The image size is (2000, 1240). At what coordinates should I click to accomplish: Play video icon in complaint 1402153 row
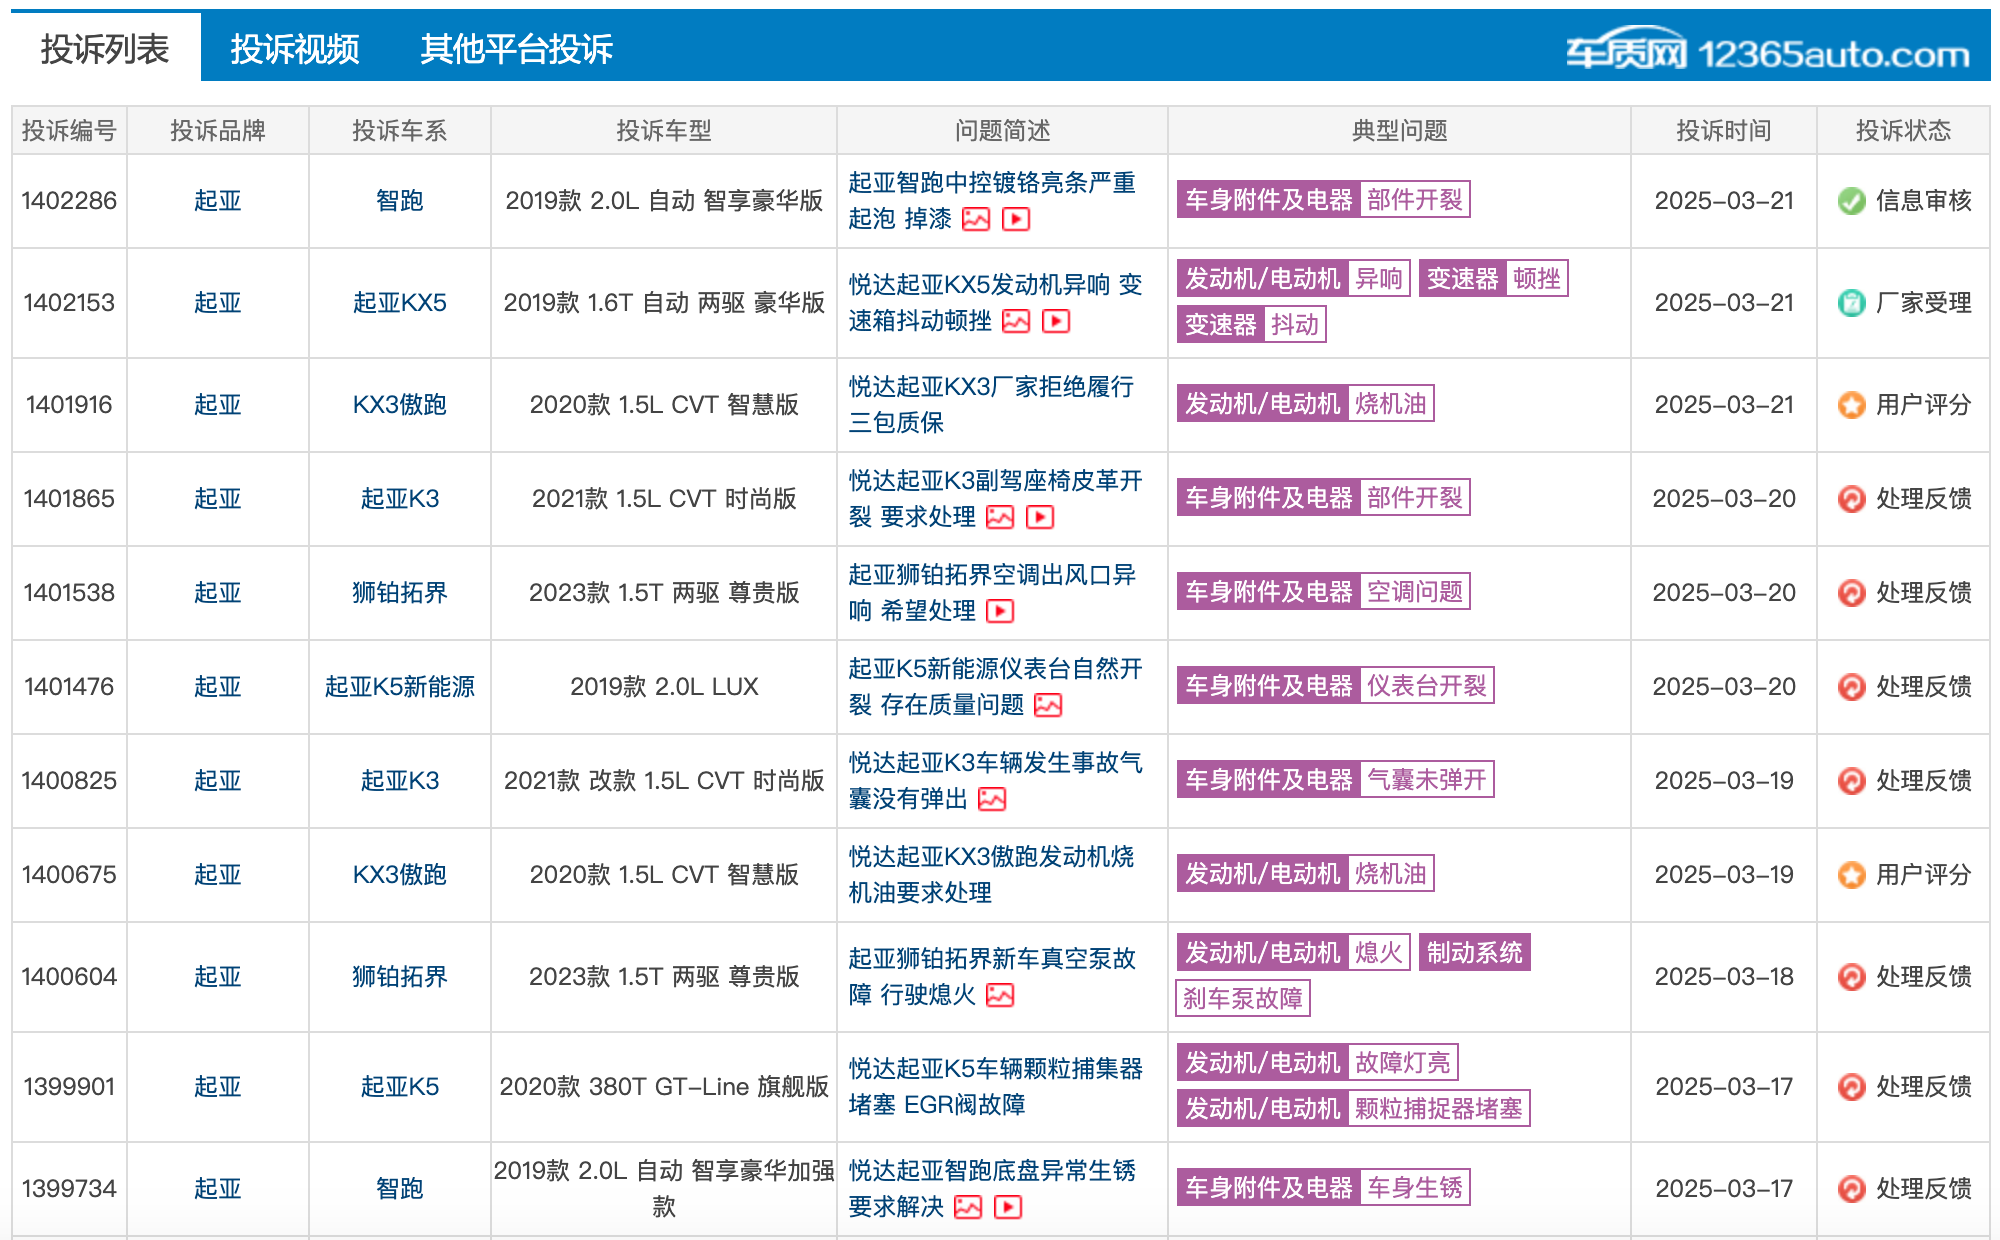pyautogui.click(x=1056, y=321)
